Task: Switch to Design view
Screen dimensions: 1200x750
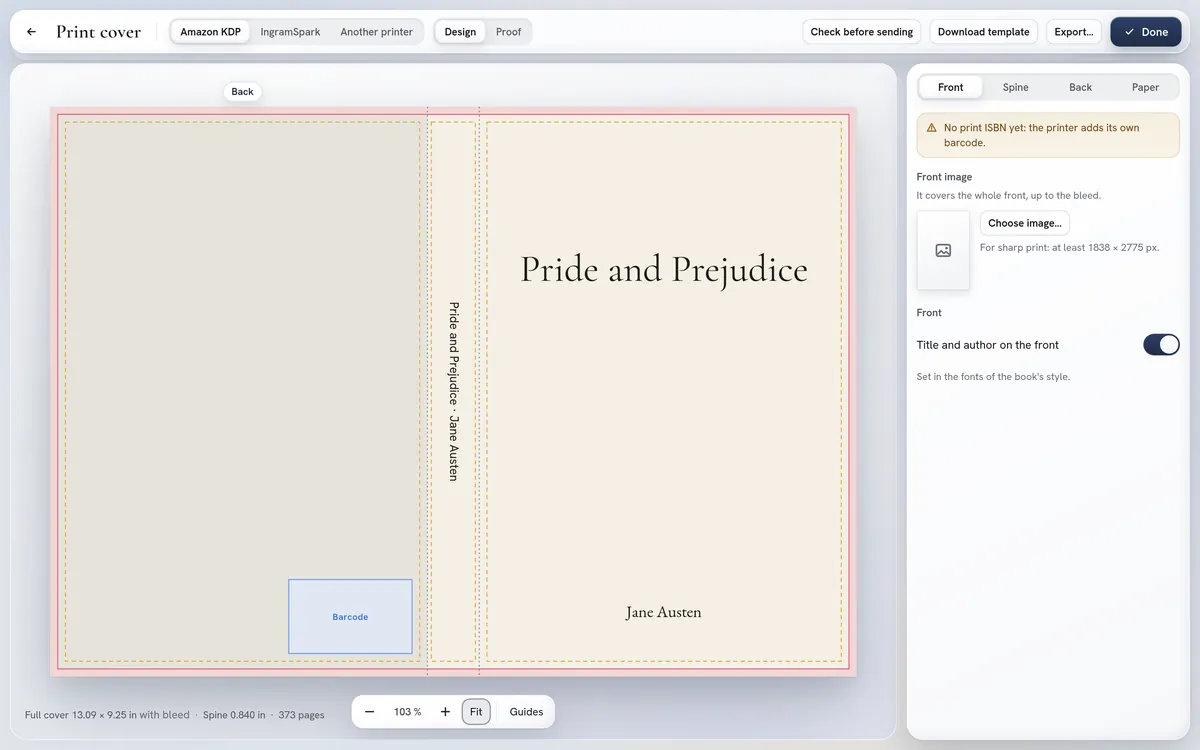Action: click(460, 32)
